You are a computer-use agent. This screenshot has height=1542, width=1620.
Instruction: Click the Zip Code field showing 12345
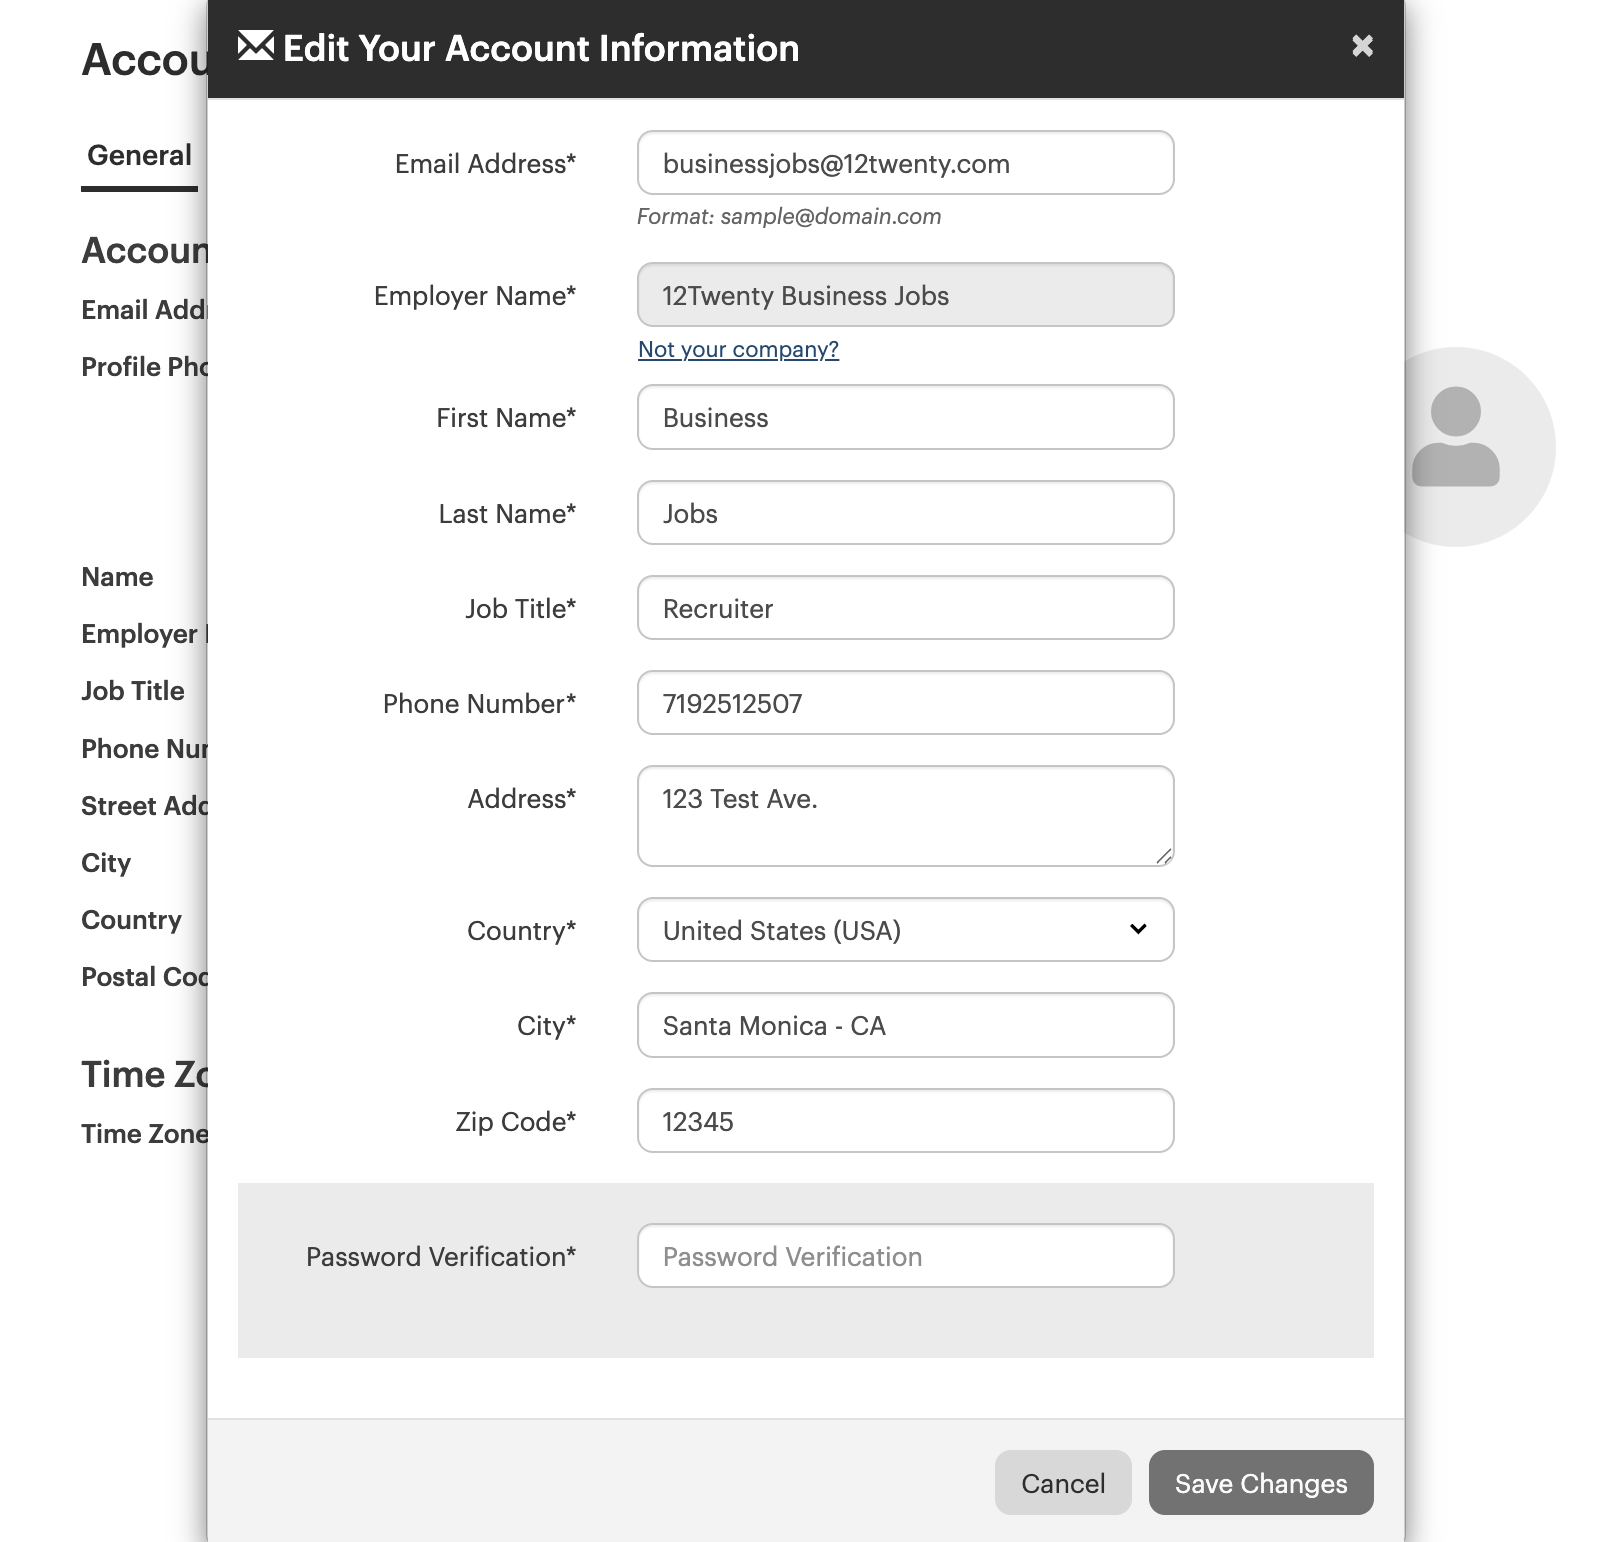tap(905, 1121)
